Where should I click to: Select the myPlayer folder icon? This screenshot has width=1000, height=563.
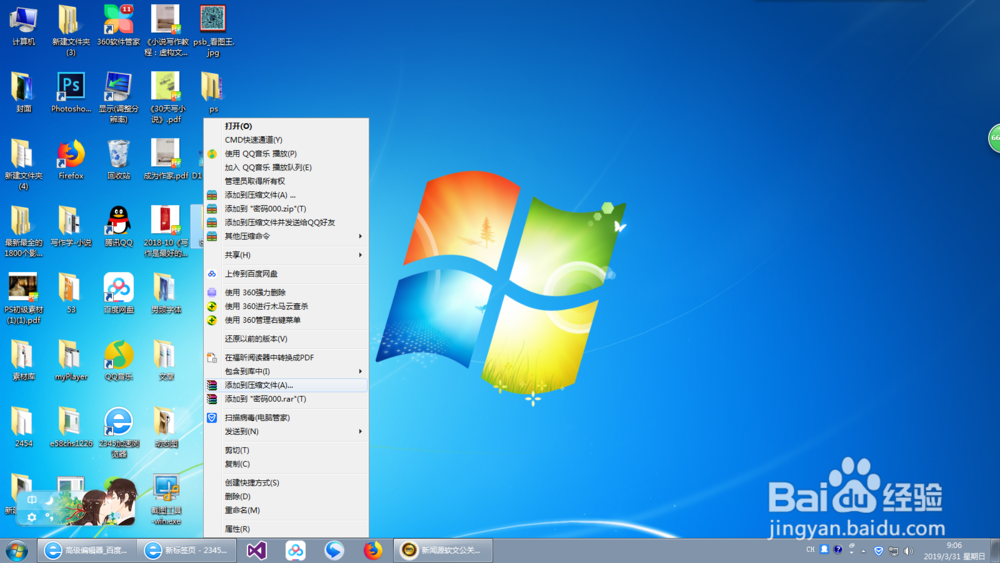(x=71, y=360)
